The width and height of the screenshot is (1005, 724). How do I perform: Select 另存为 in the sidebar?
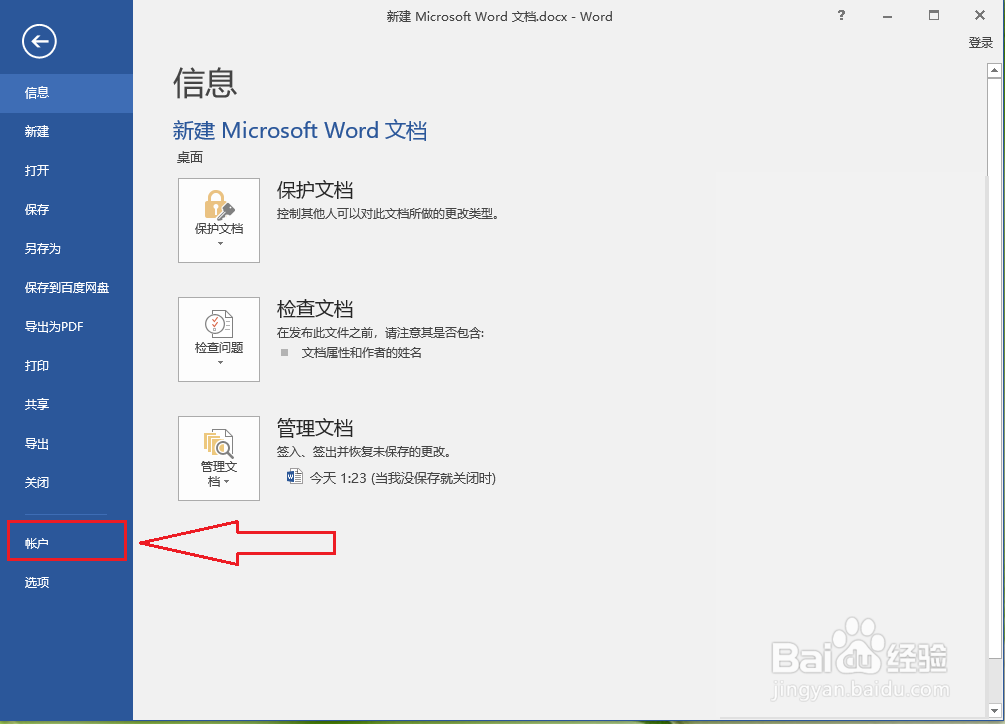tap(67, 249)
